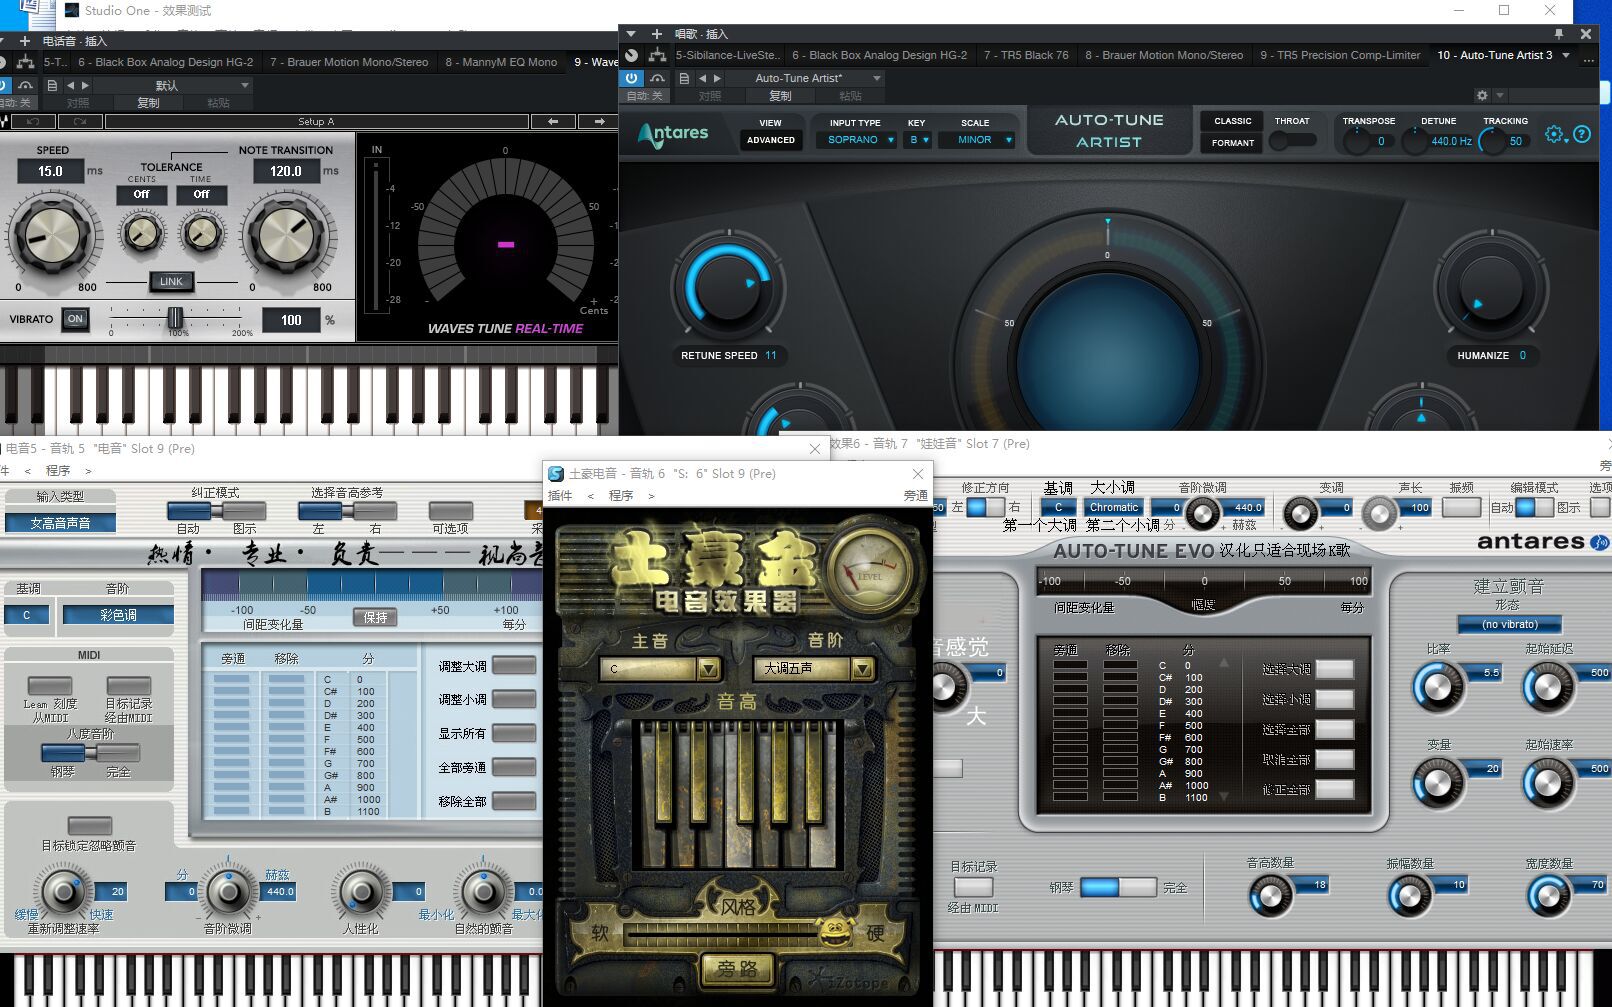Click Antares logo icon in Auto-Tune EVO
This screenshot has width=1612, height=1007.
pyautogui.click(x=1600, y=542)
